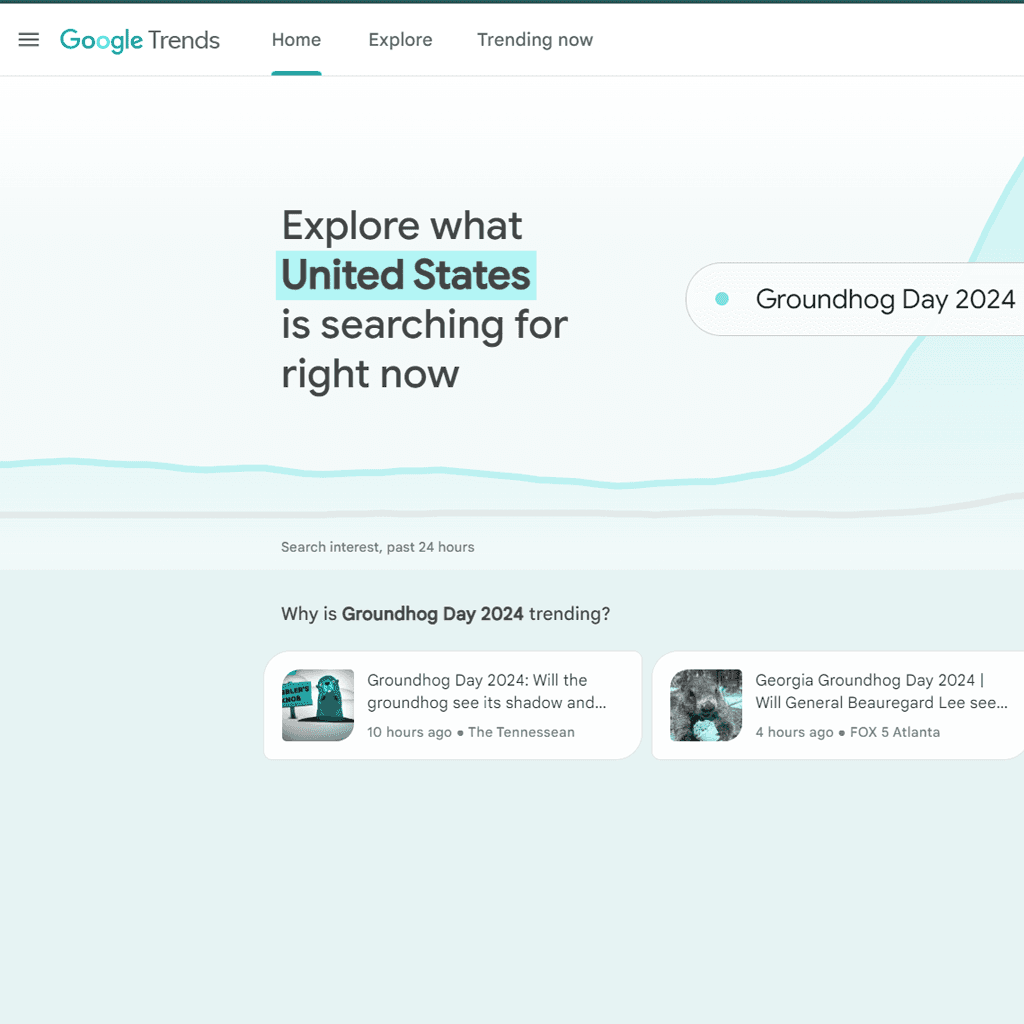Click the '4 hours ago' timestamp
The width and height of the screenshot is (1024, 1024).
[x=794, y=732]
